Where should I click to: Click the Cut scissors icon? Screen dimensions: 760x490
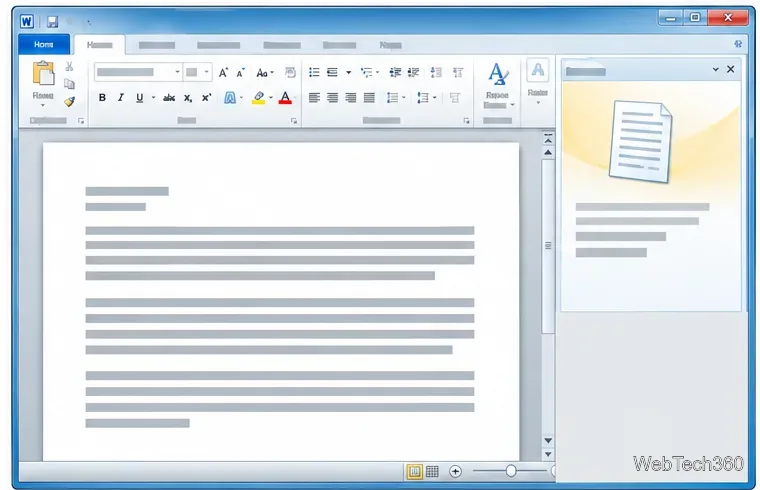point(69,66)
